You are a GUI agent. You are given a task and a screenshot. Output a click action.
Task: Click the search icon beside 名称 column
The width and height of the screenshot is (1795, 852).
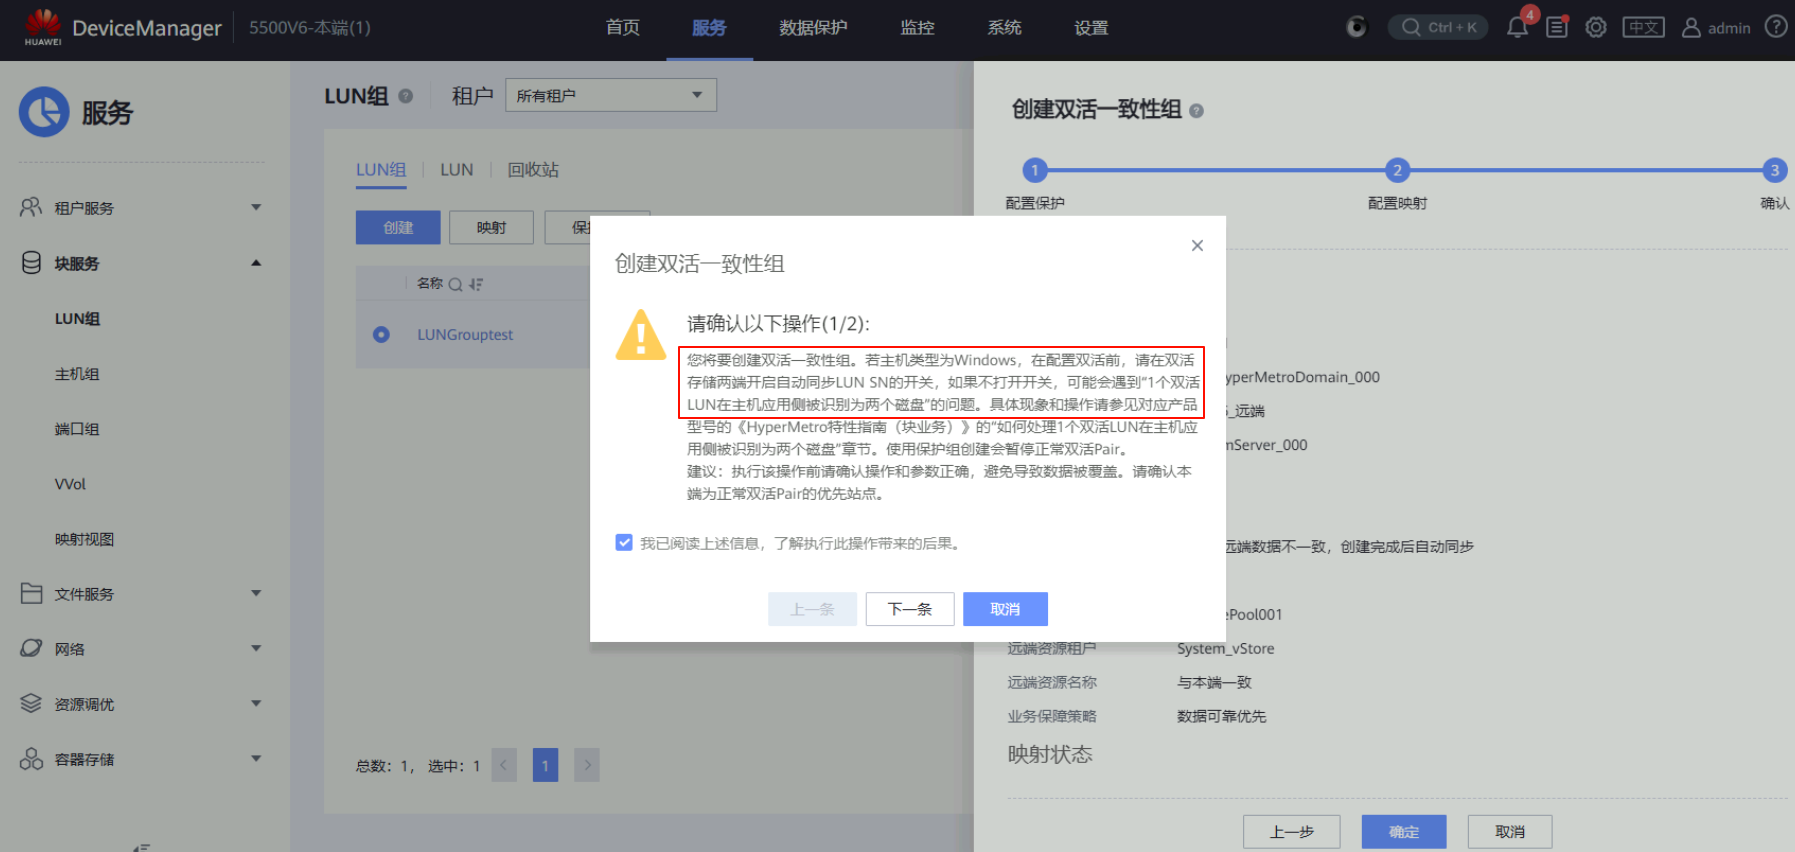pos(455,284)
